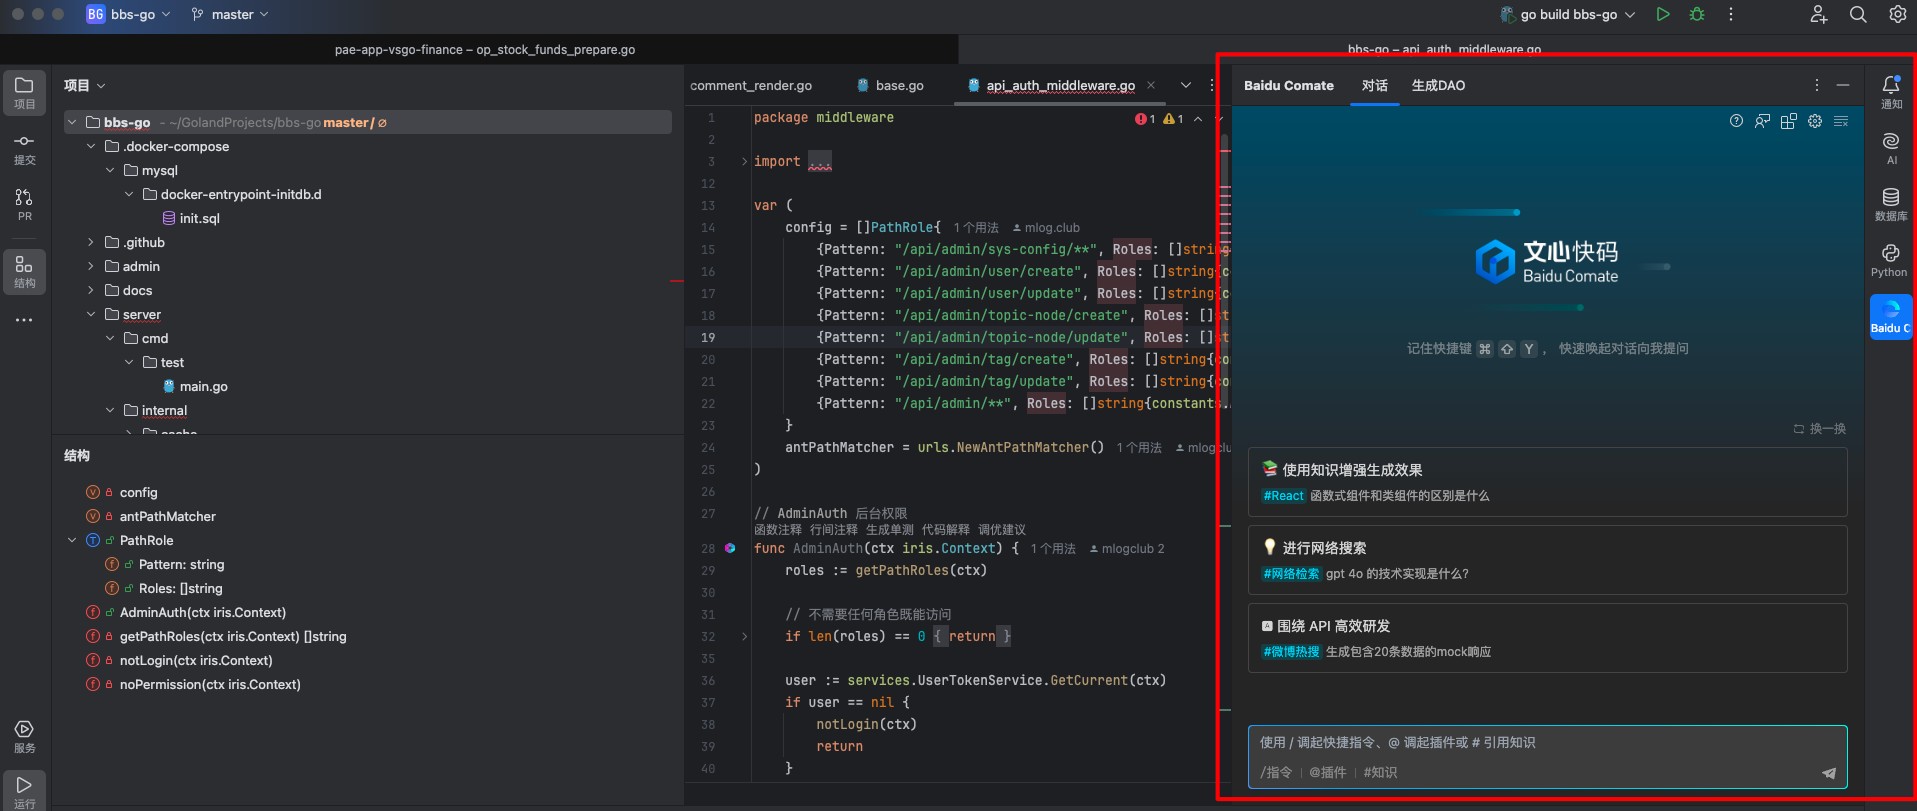Switch to the base.go editor tab
The height and width of the screenshot is (811, 1917).
point(890,85)
